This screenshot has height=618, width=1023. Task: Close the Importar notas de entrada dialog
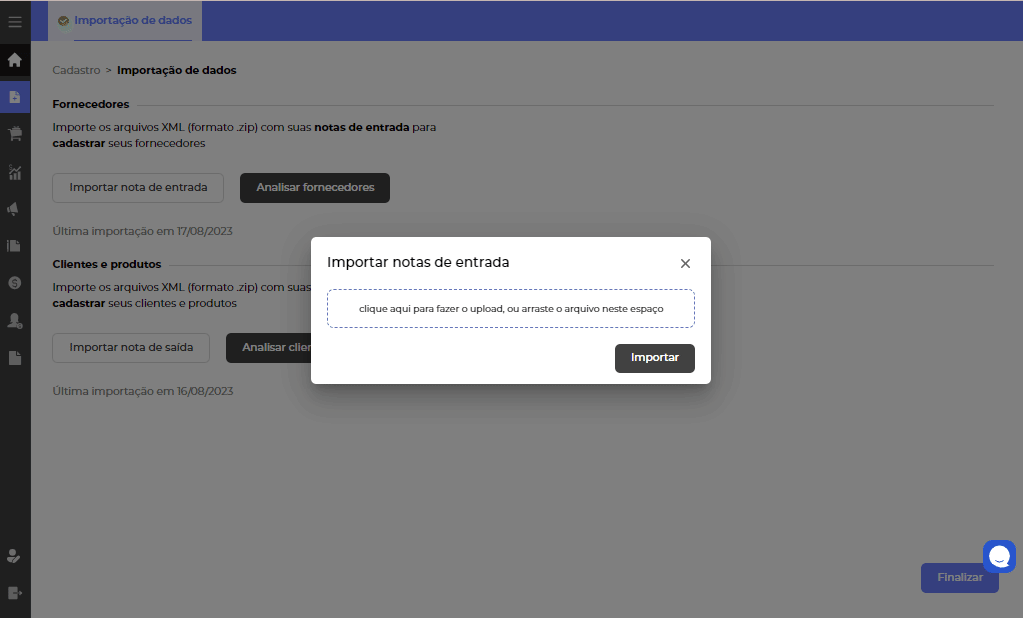tap(685, 263)
